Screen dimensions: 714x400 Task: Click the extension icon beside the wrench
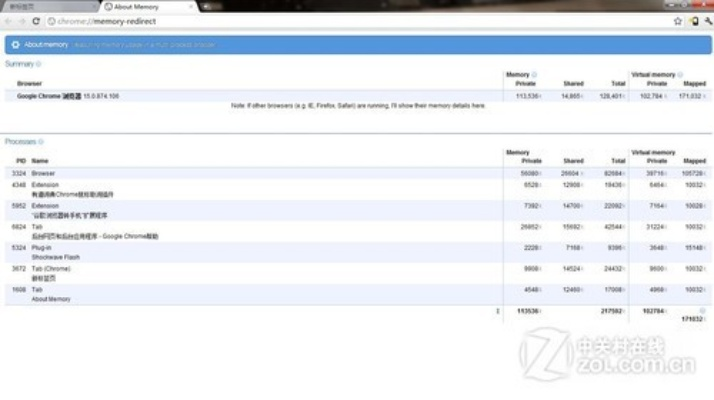point(693,21)
